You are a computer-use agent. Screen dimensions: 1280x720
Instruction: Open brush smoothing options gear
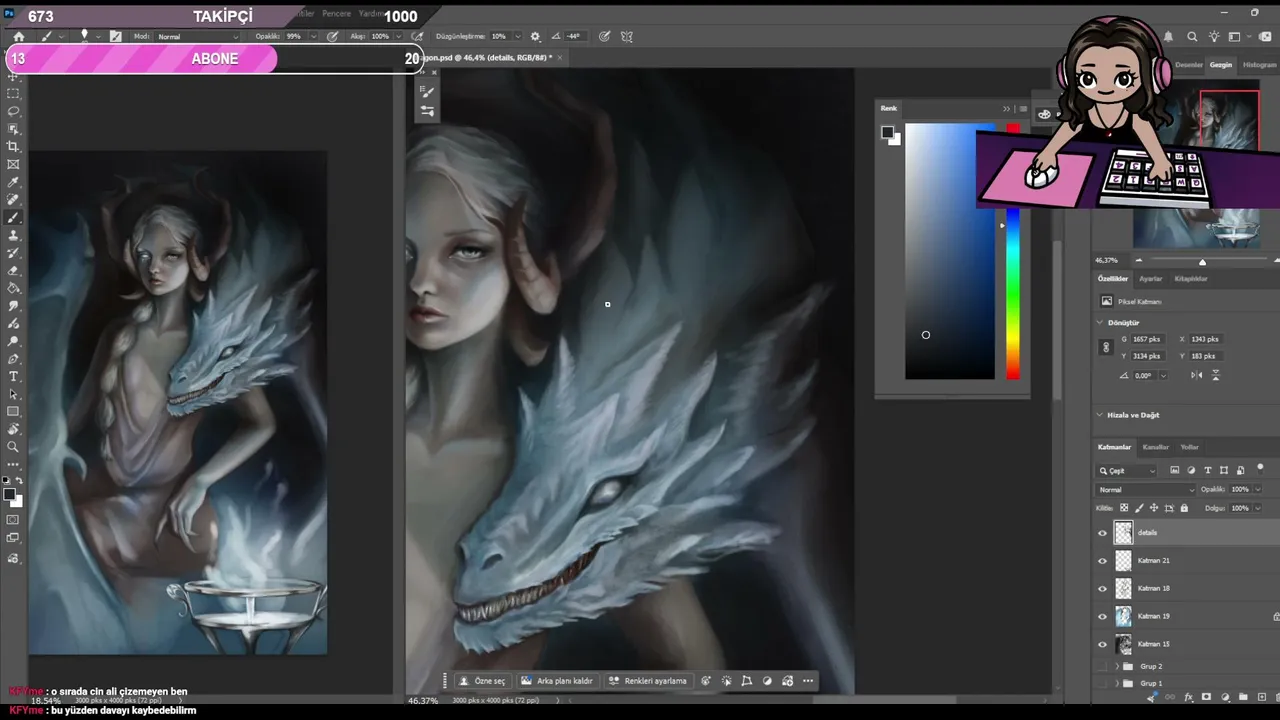tap(535, 37)
